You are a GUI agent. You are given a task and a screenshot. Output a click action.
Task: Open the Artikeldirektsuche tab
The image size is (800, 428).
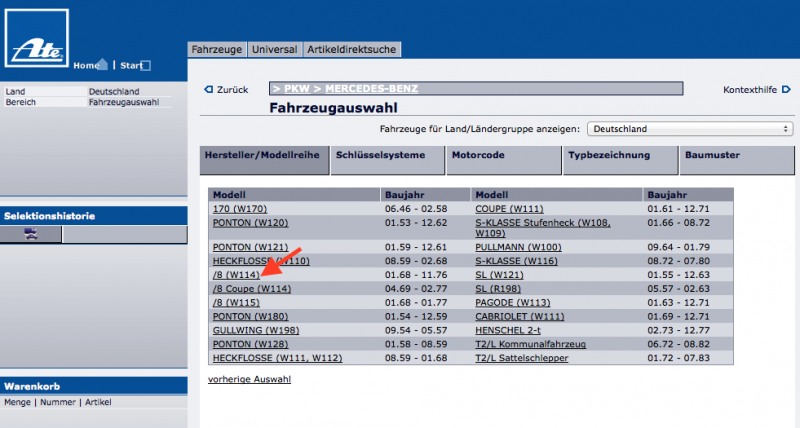(352, 49)
